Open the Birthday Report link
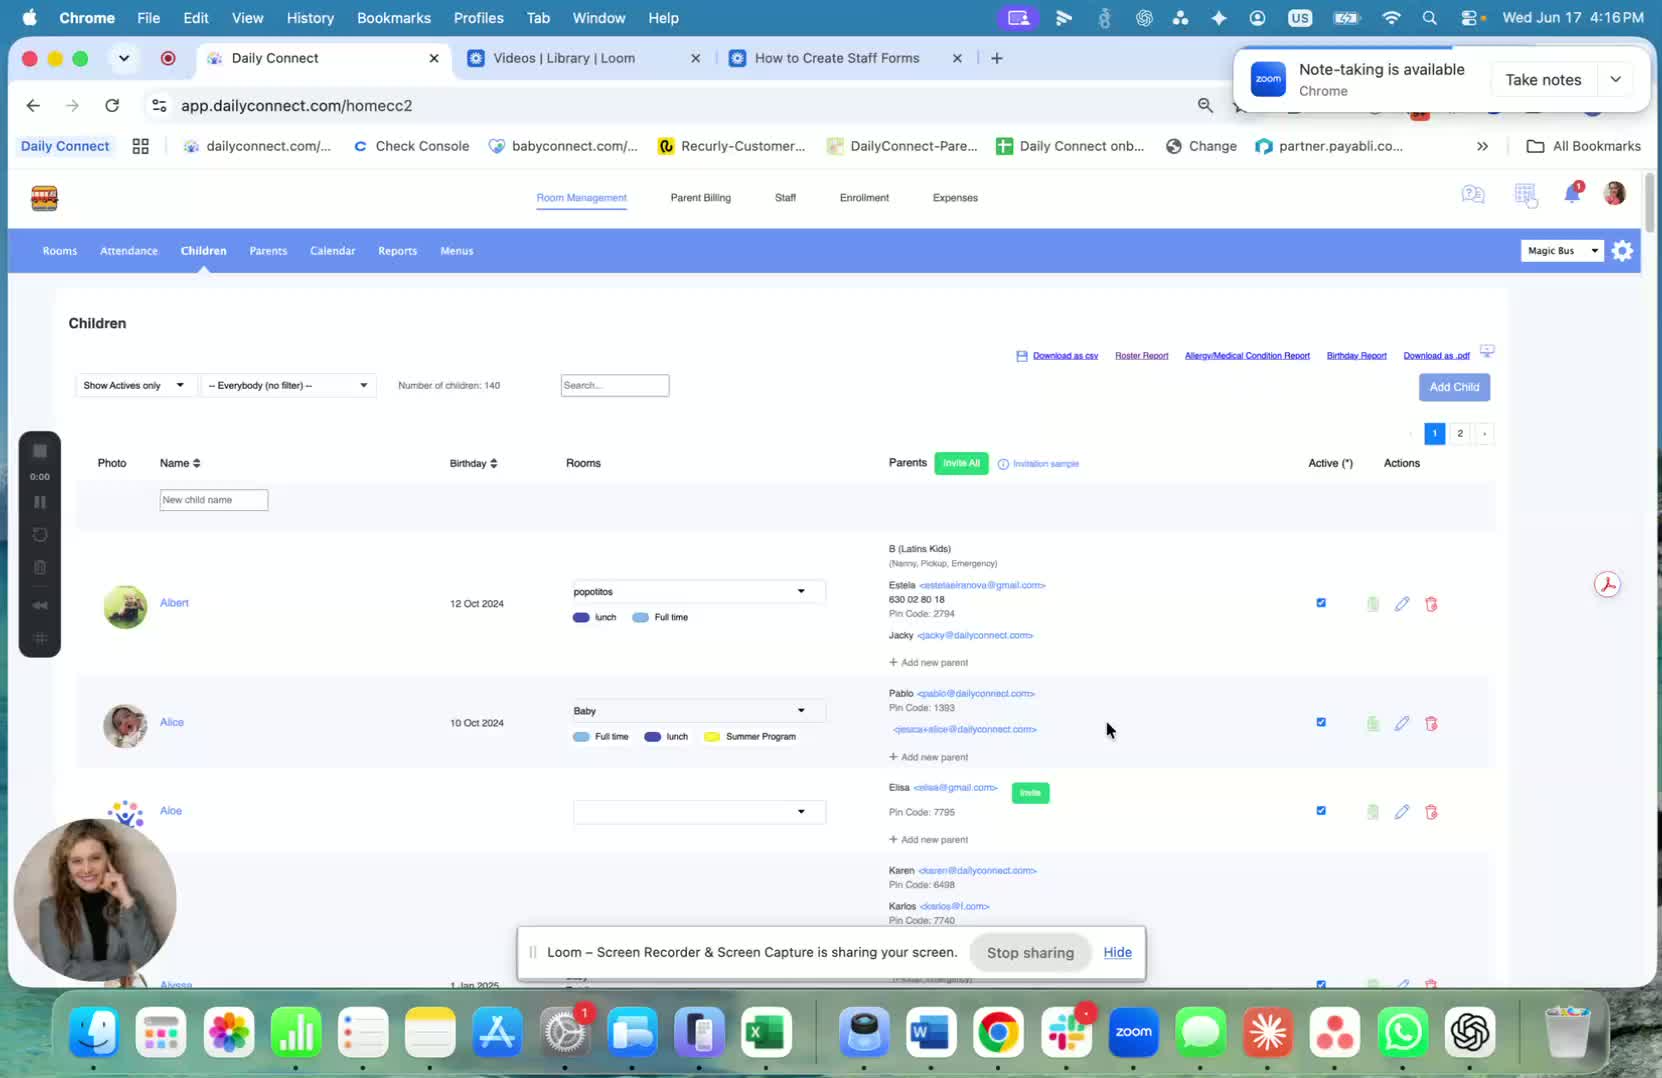The image size is (1662, 1078). (1356, 356)
